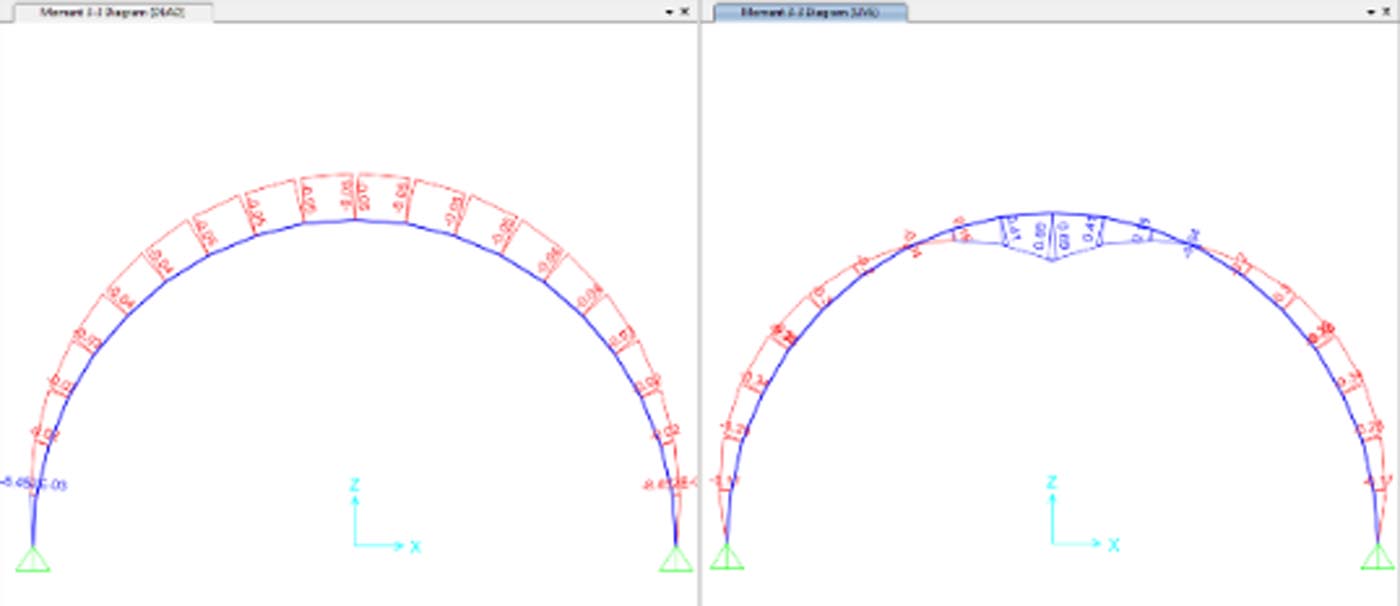This screenshot has width=1400, height=606.
Task: Pick right pinned support in LIVE view
Action: (1378, 558)
